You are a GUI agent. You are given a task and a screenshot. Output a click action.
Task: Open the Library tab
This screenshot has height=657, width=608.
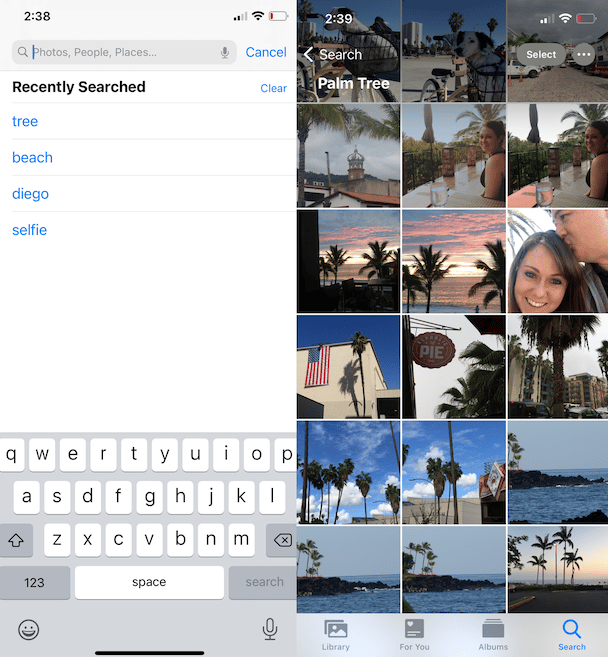click(336, 635)
